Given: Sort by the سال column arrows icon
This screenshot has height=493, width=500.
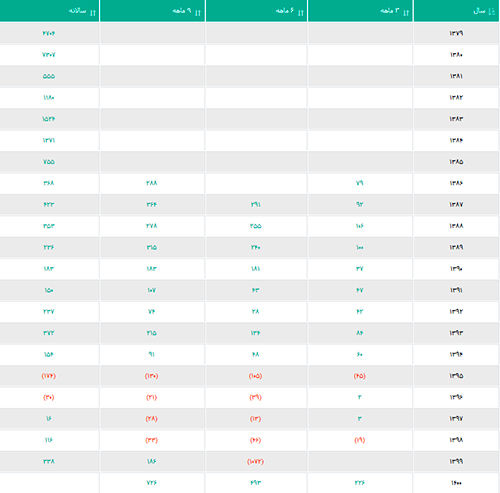Looking at the screenshot, I should coord(492,12).
